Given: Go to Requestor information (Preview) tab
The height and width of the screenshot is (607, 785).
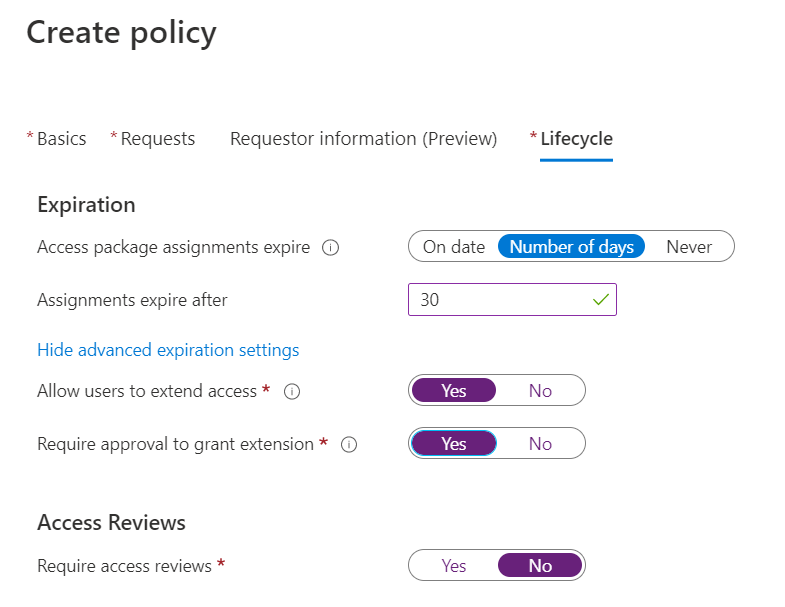Looking at the screenshot, I should point(363,139).
